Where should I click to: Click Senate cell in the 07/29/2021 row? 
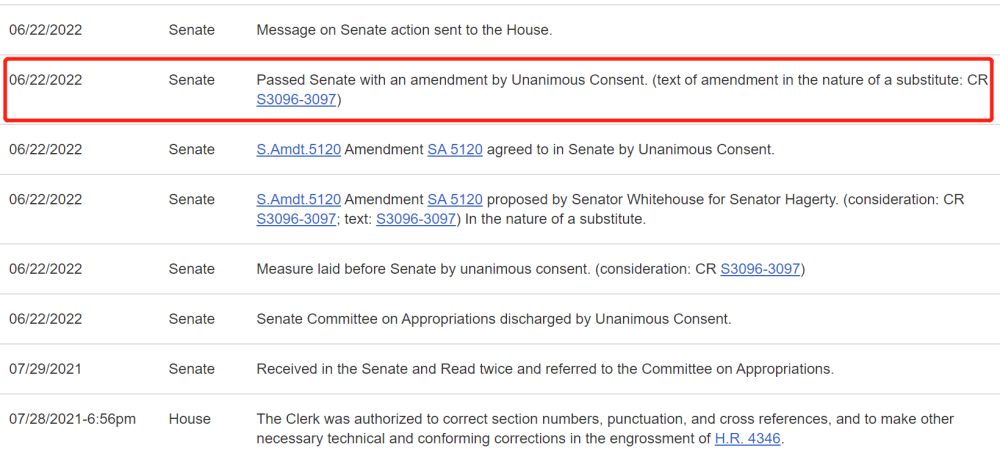(192, 369)
